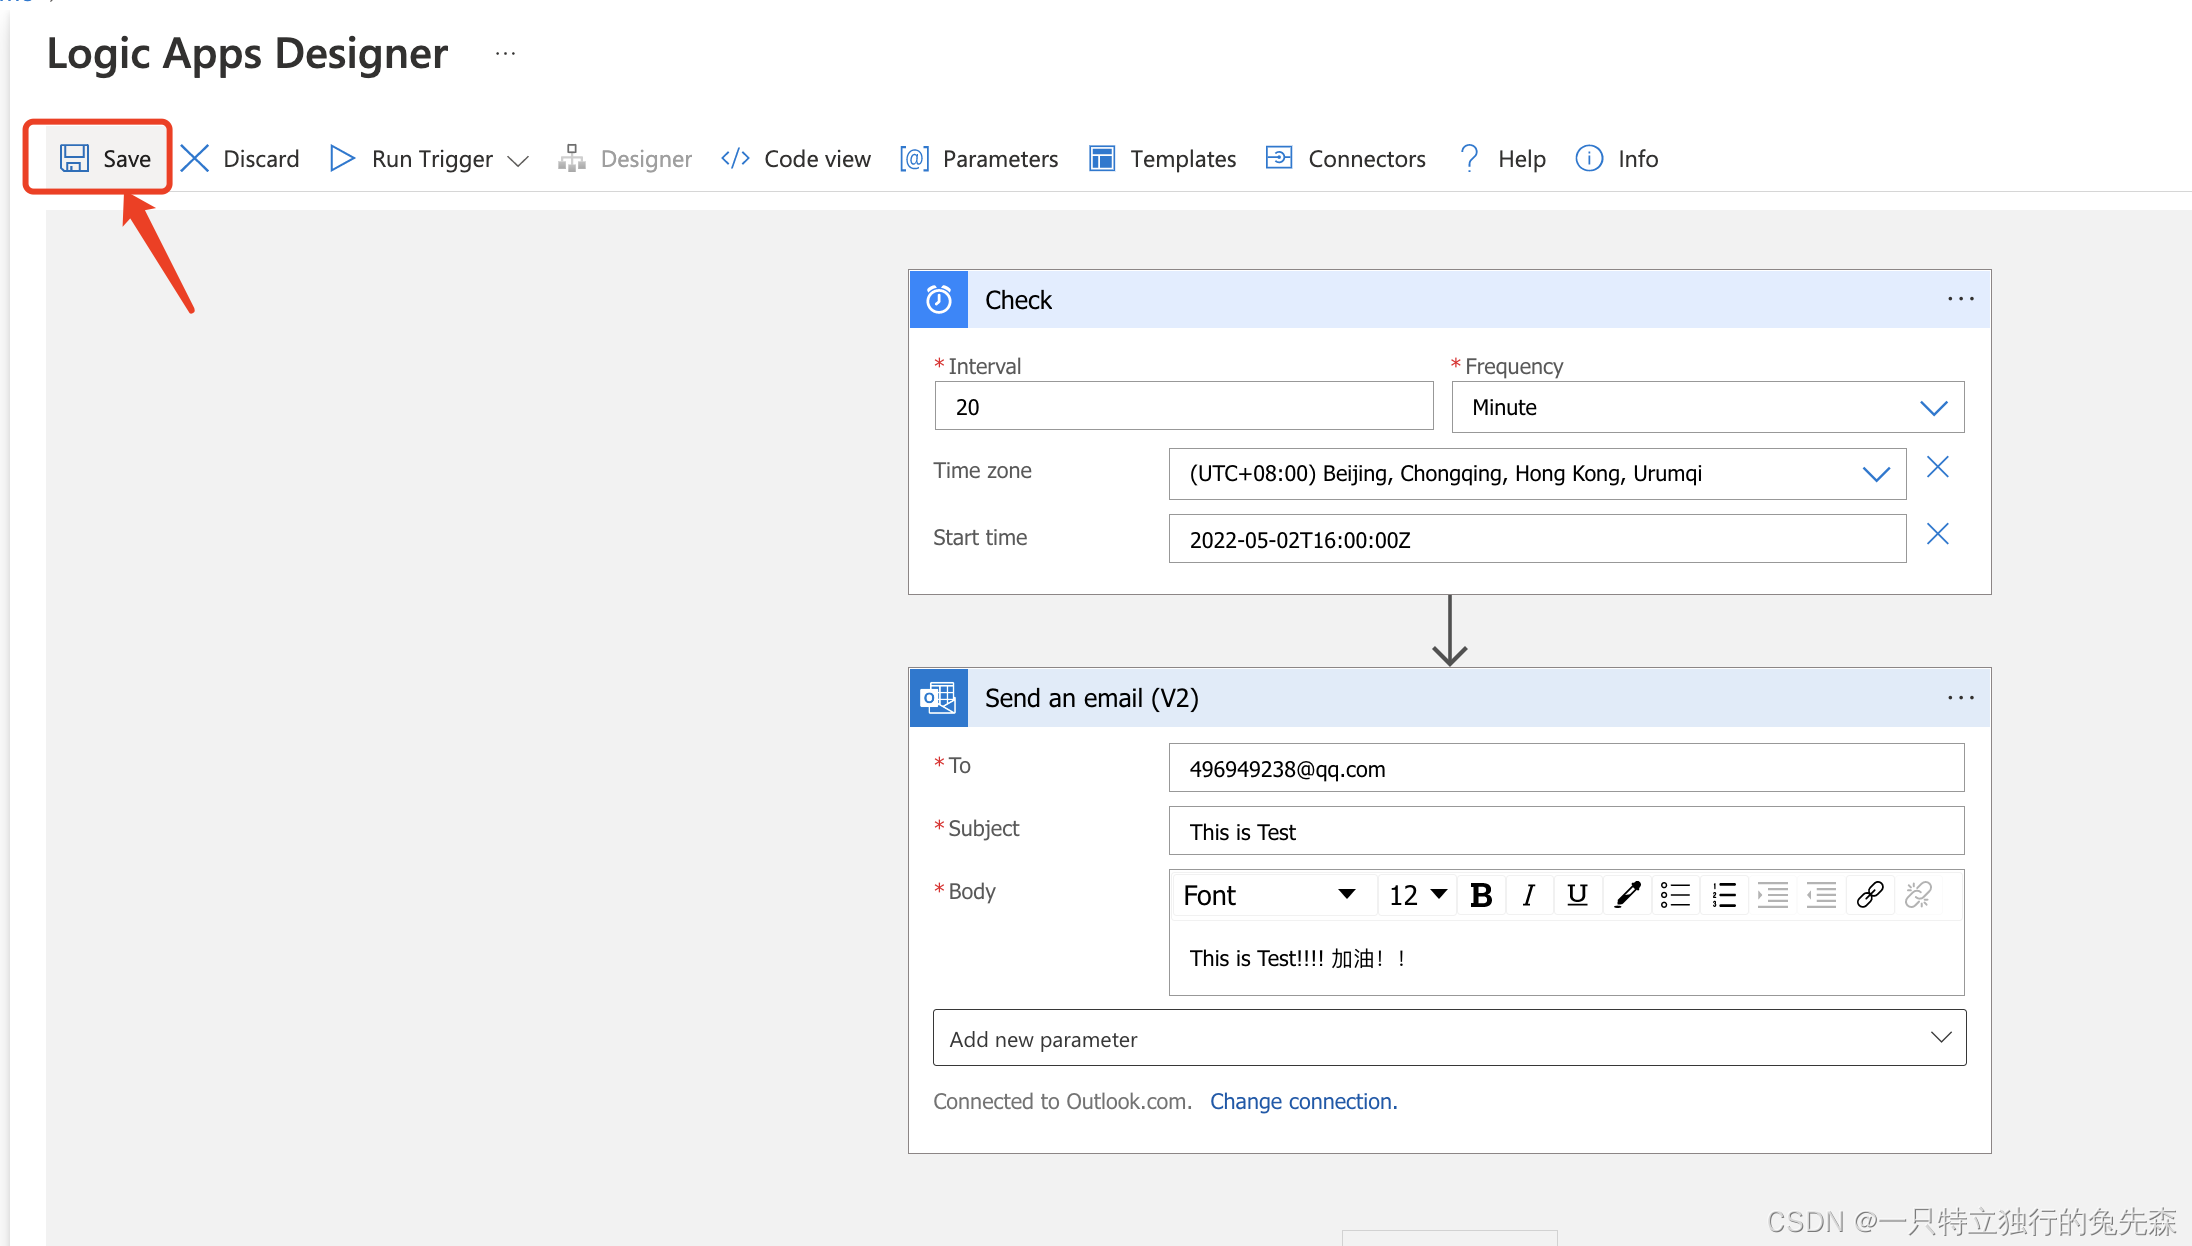Open the Connectors page

click(x=1345, y=158)
